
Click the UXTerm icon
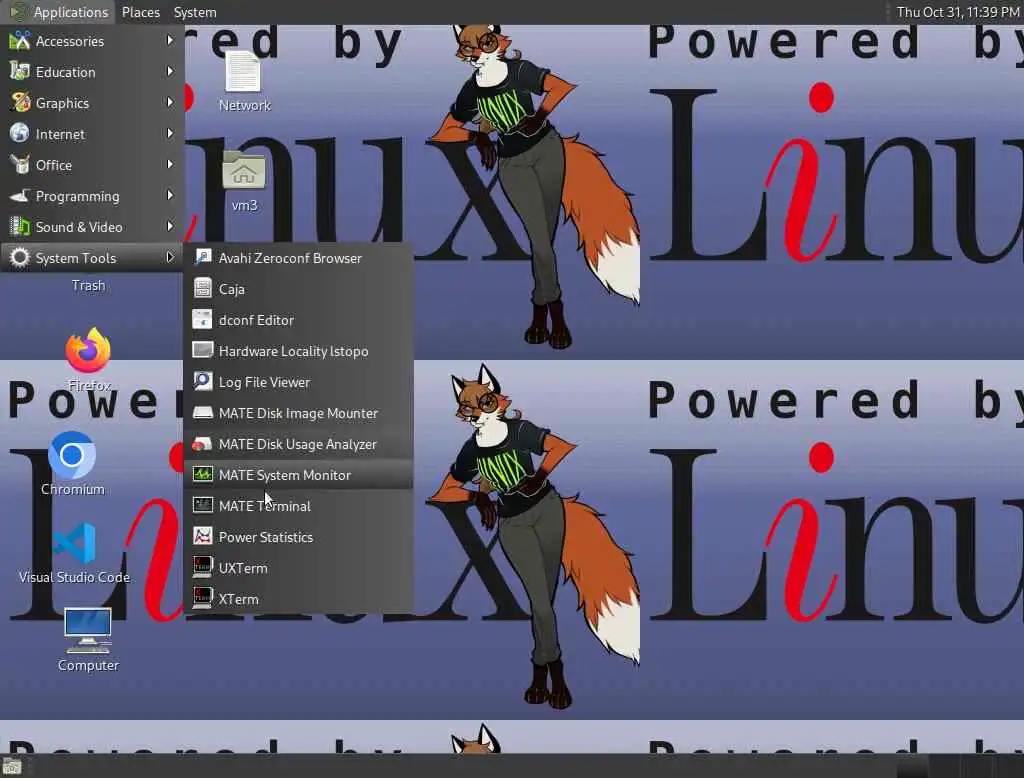202,568
